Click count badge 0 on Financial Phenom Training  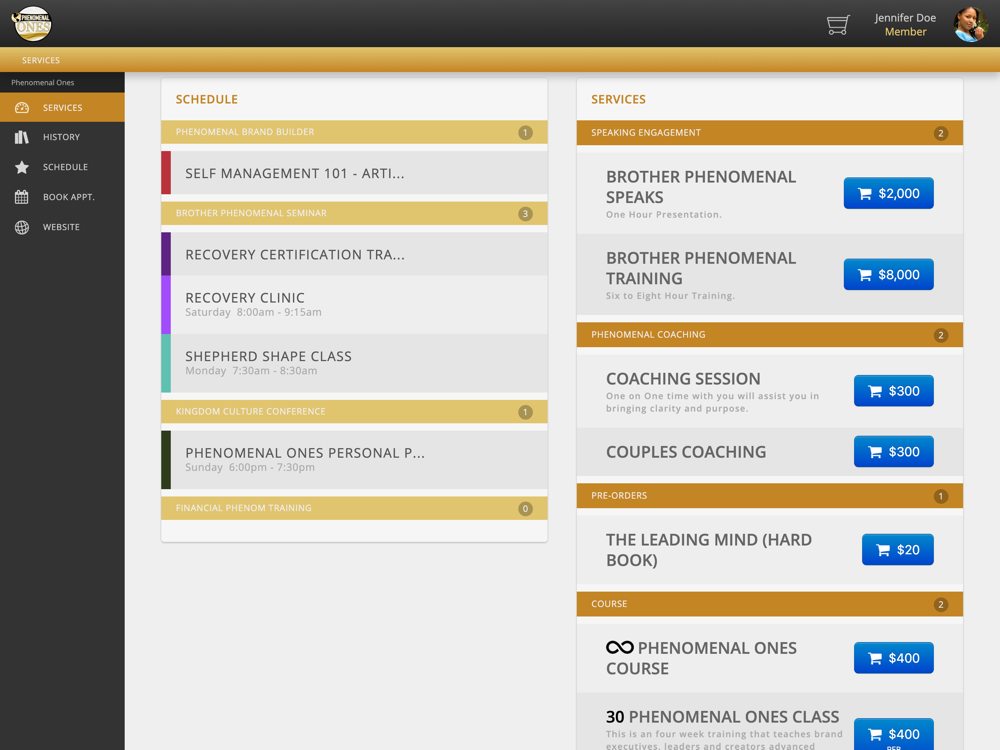coord(525,509)
